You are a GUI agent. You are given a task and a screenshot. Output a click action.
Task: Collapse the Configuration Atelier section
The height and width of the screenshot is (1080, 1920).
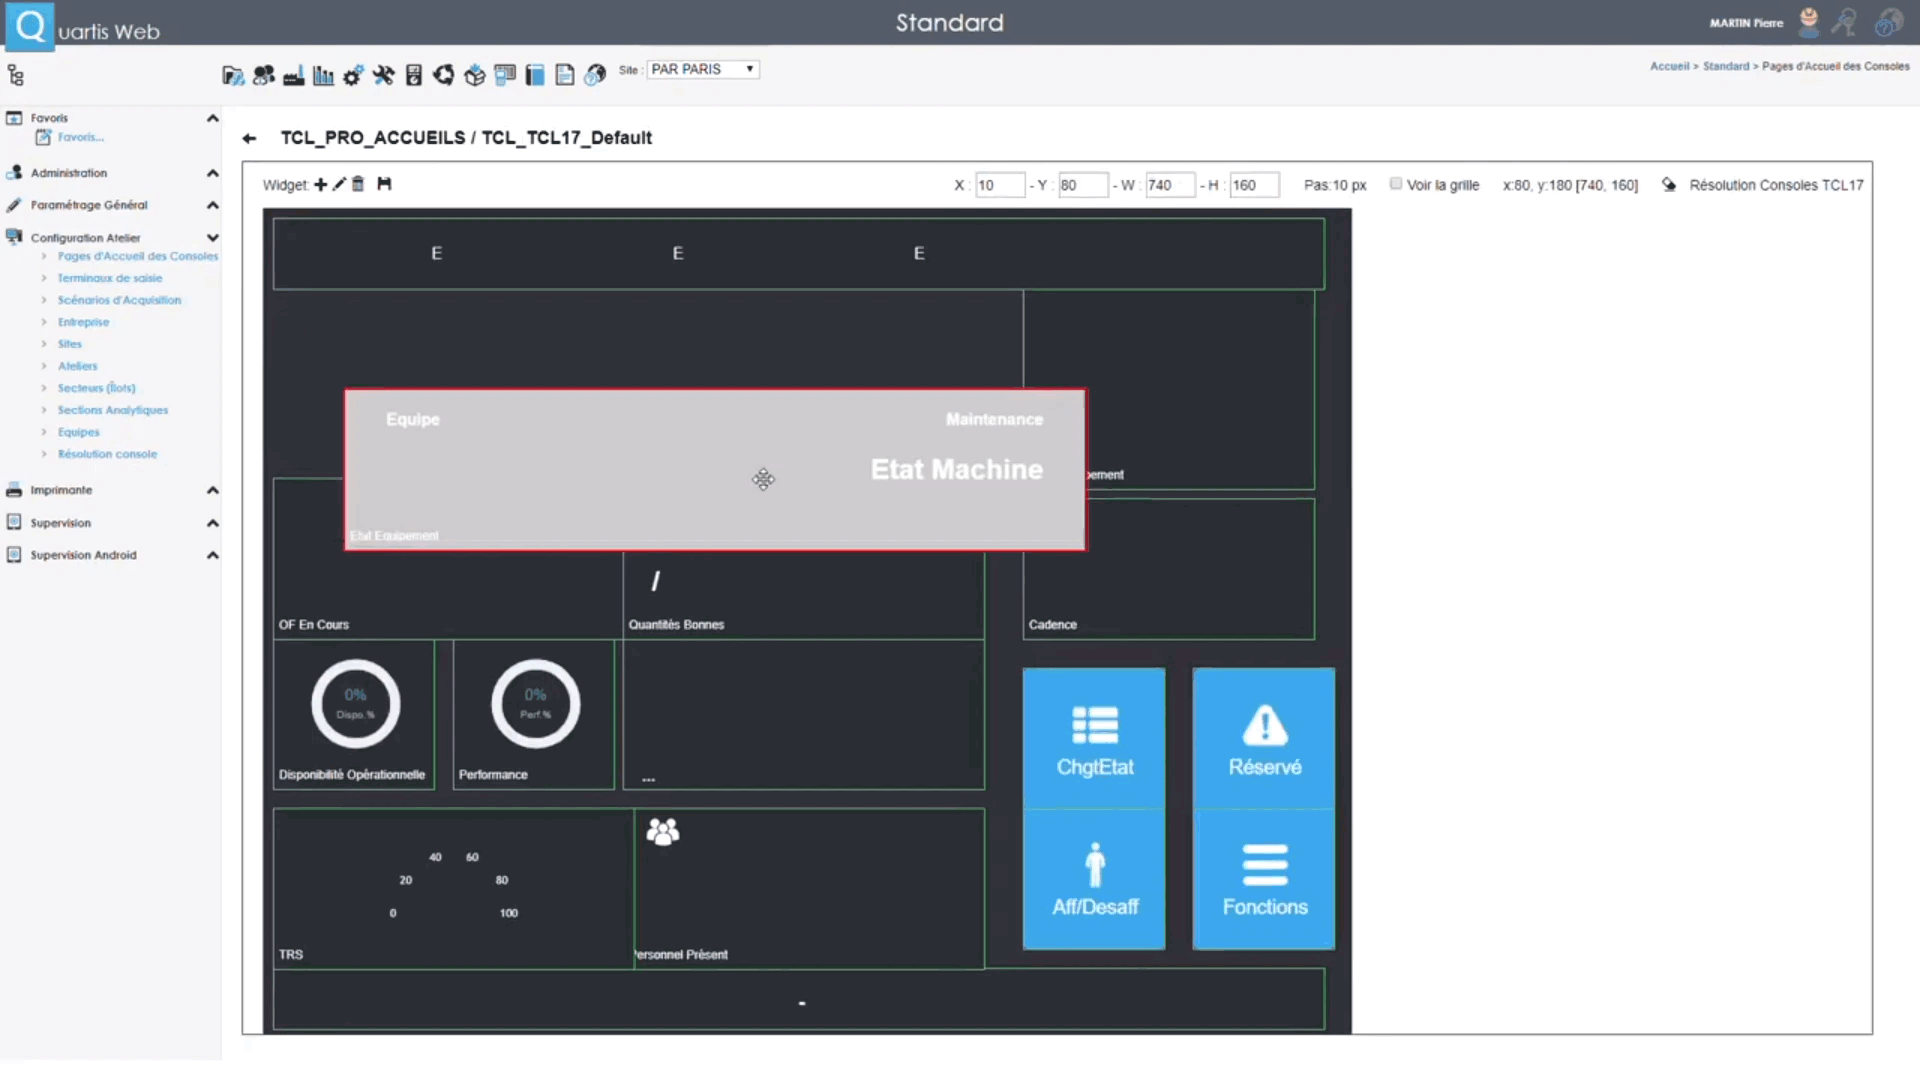(x=213, y=237)
